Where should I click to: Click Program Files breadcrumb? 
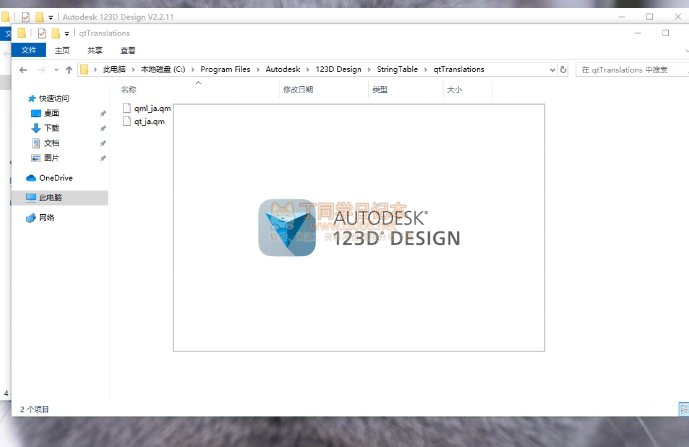225,69
